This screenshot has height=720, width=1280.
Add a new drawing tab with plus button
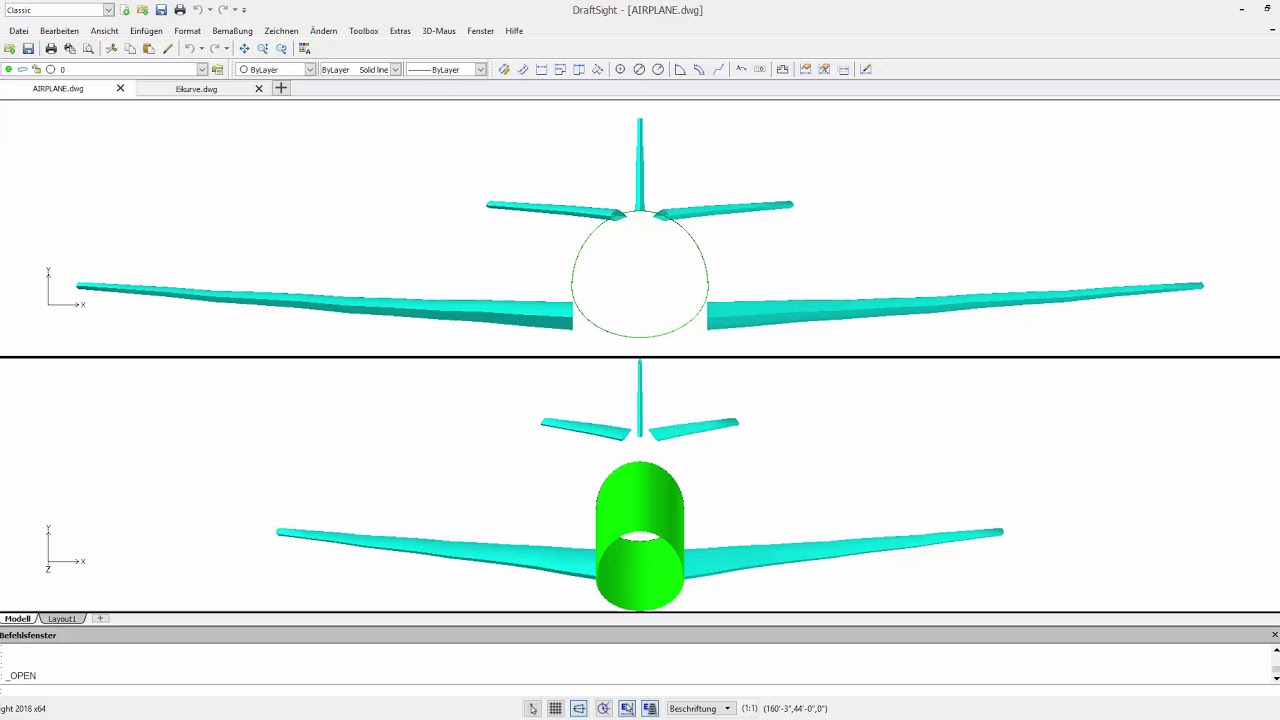tap(281, 88)
